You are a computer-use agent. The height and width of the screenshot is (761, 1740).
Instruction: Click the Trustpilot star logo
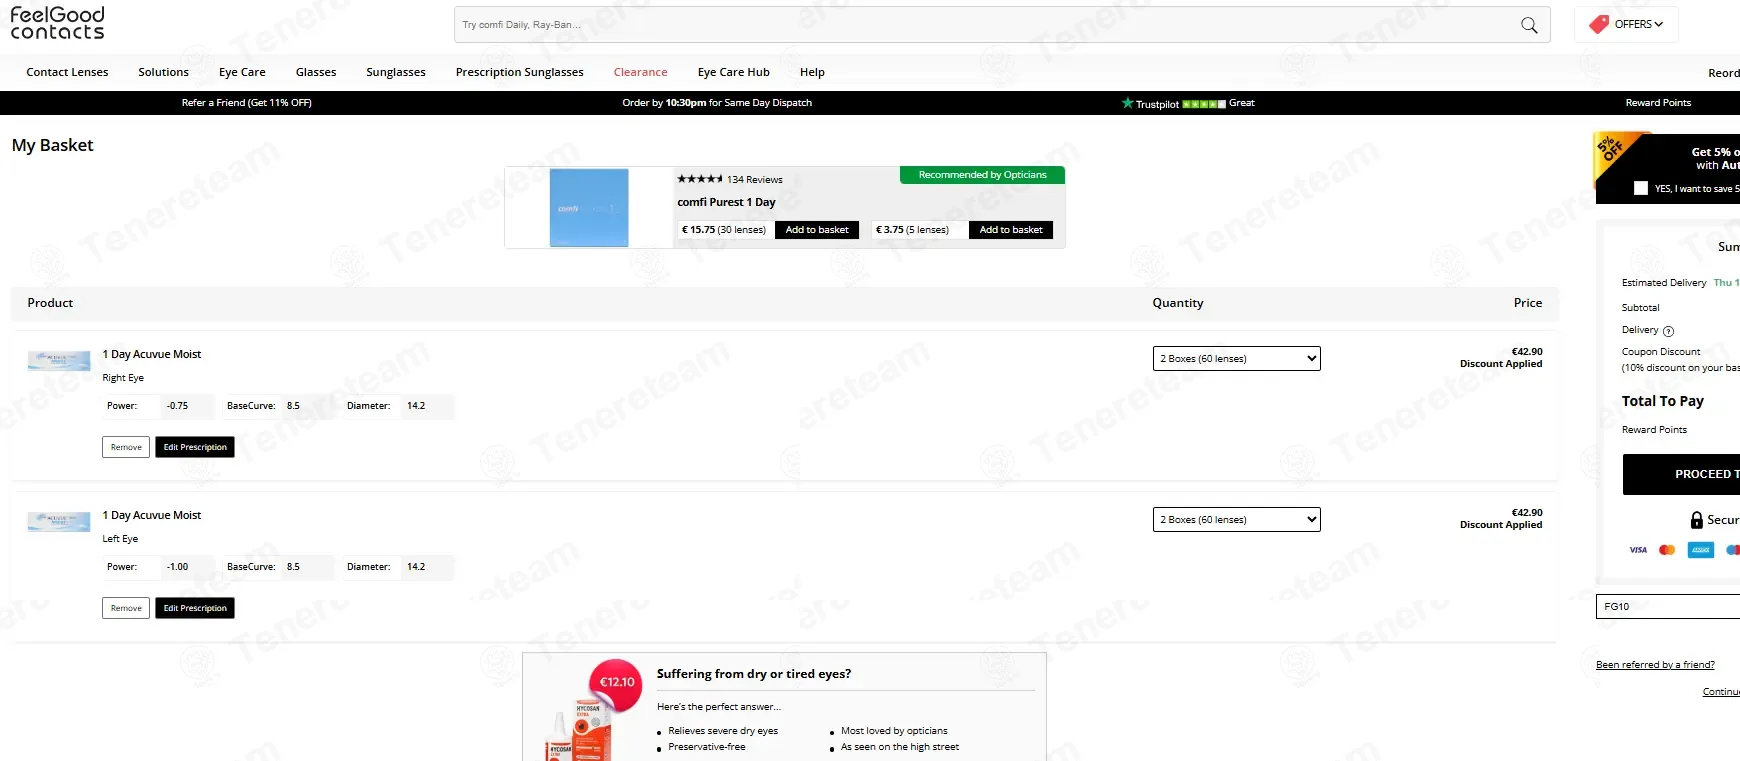[x=1128, y=103]
